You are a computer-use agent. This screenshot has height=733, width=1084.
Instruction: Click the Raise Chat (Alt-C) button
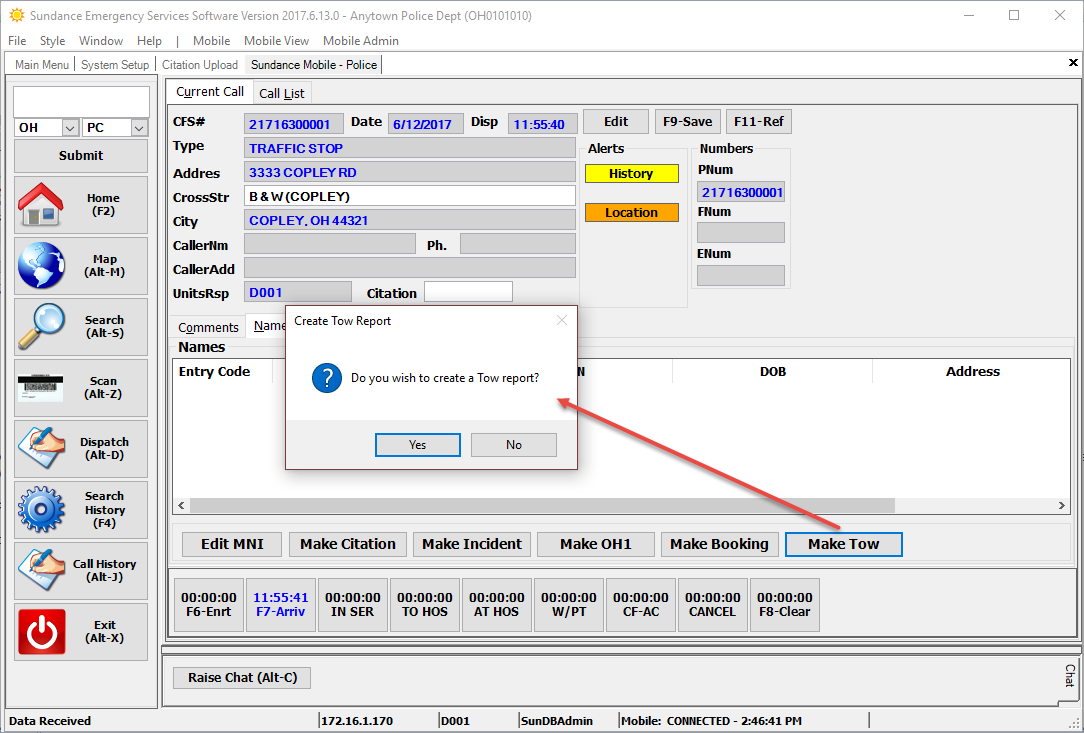pos(242,678)
